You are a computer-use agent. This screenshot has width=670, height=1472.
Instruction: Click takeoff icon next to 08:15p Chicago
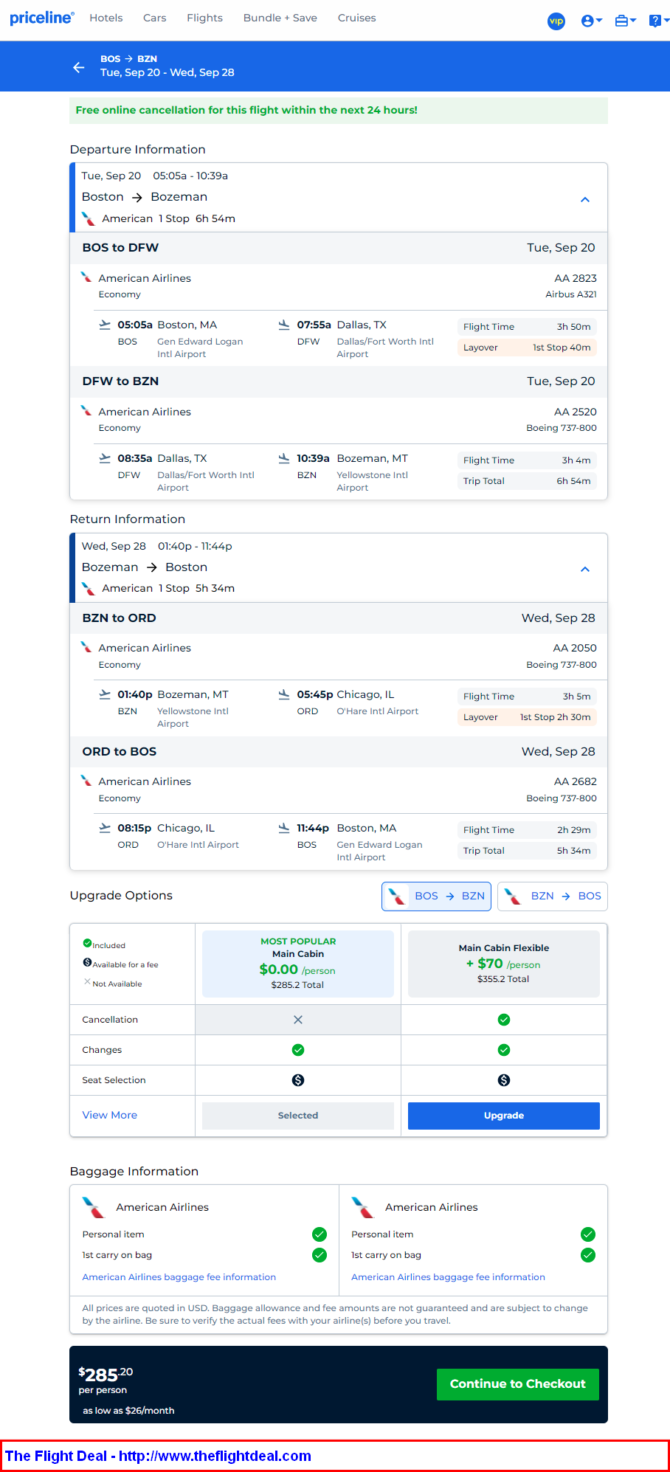(105, 828)
